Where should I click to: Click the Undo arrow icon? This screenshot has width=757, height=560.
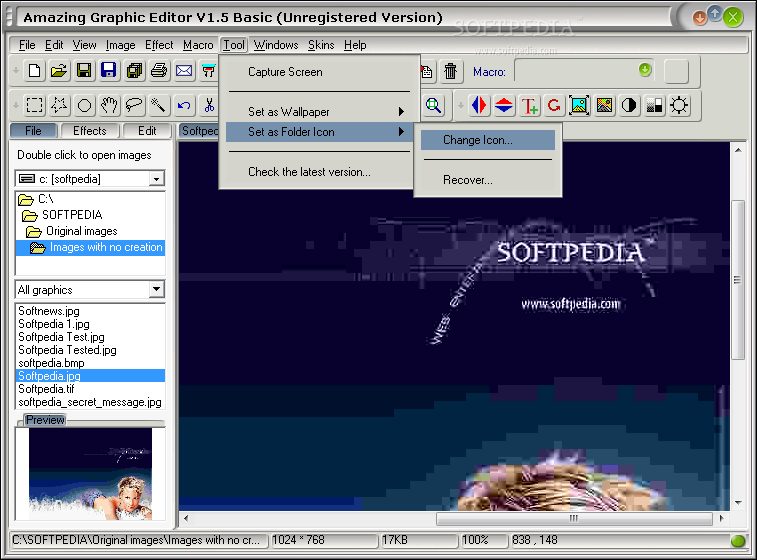pos(184,105)
